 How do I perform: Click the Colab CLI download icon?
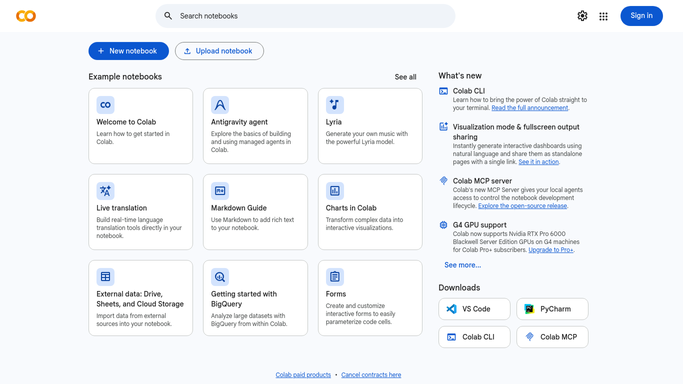coord(451,337)
